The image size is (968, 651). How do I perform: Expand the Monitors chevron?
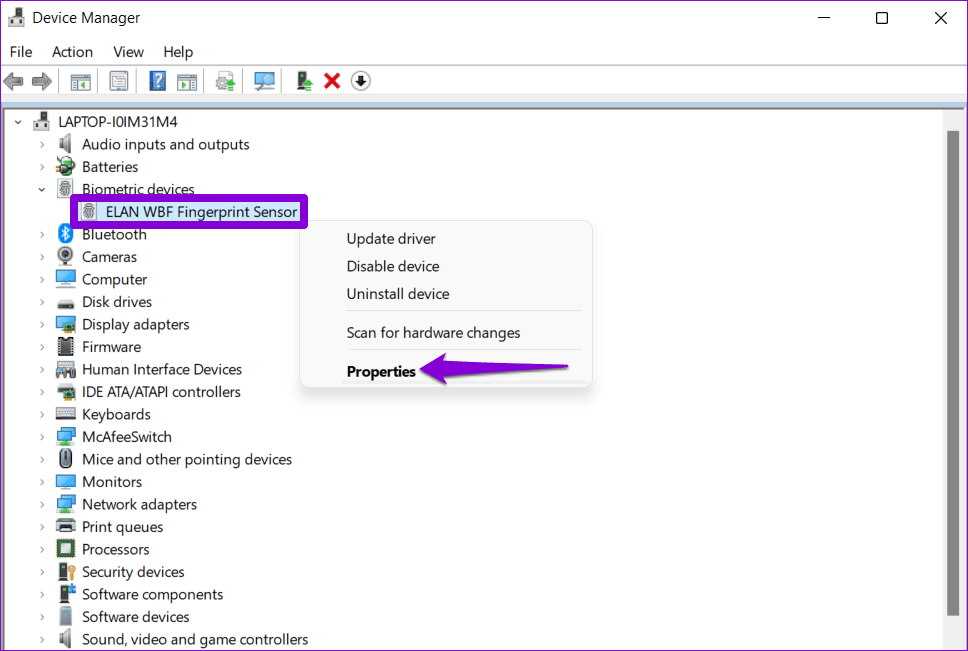41,482
